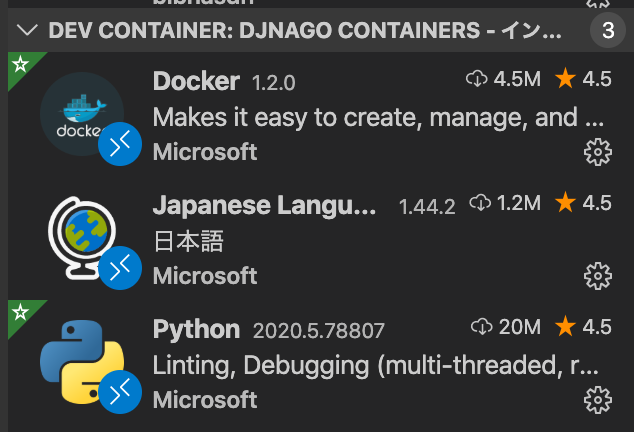
Task: Click remote badge on the globe icon
Action: click(120, 268)
